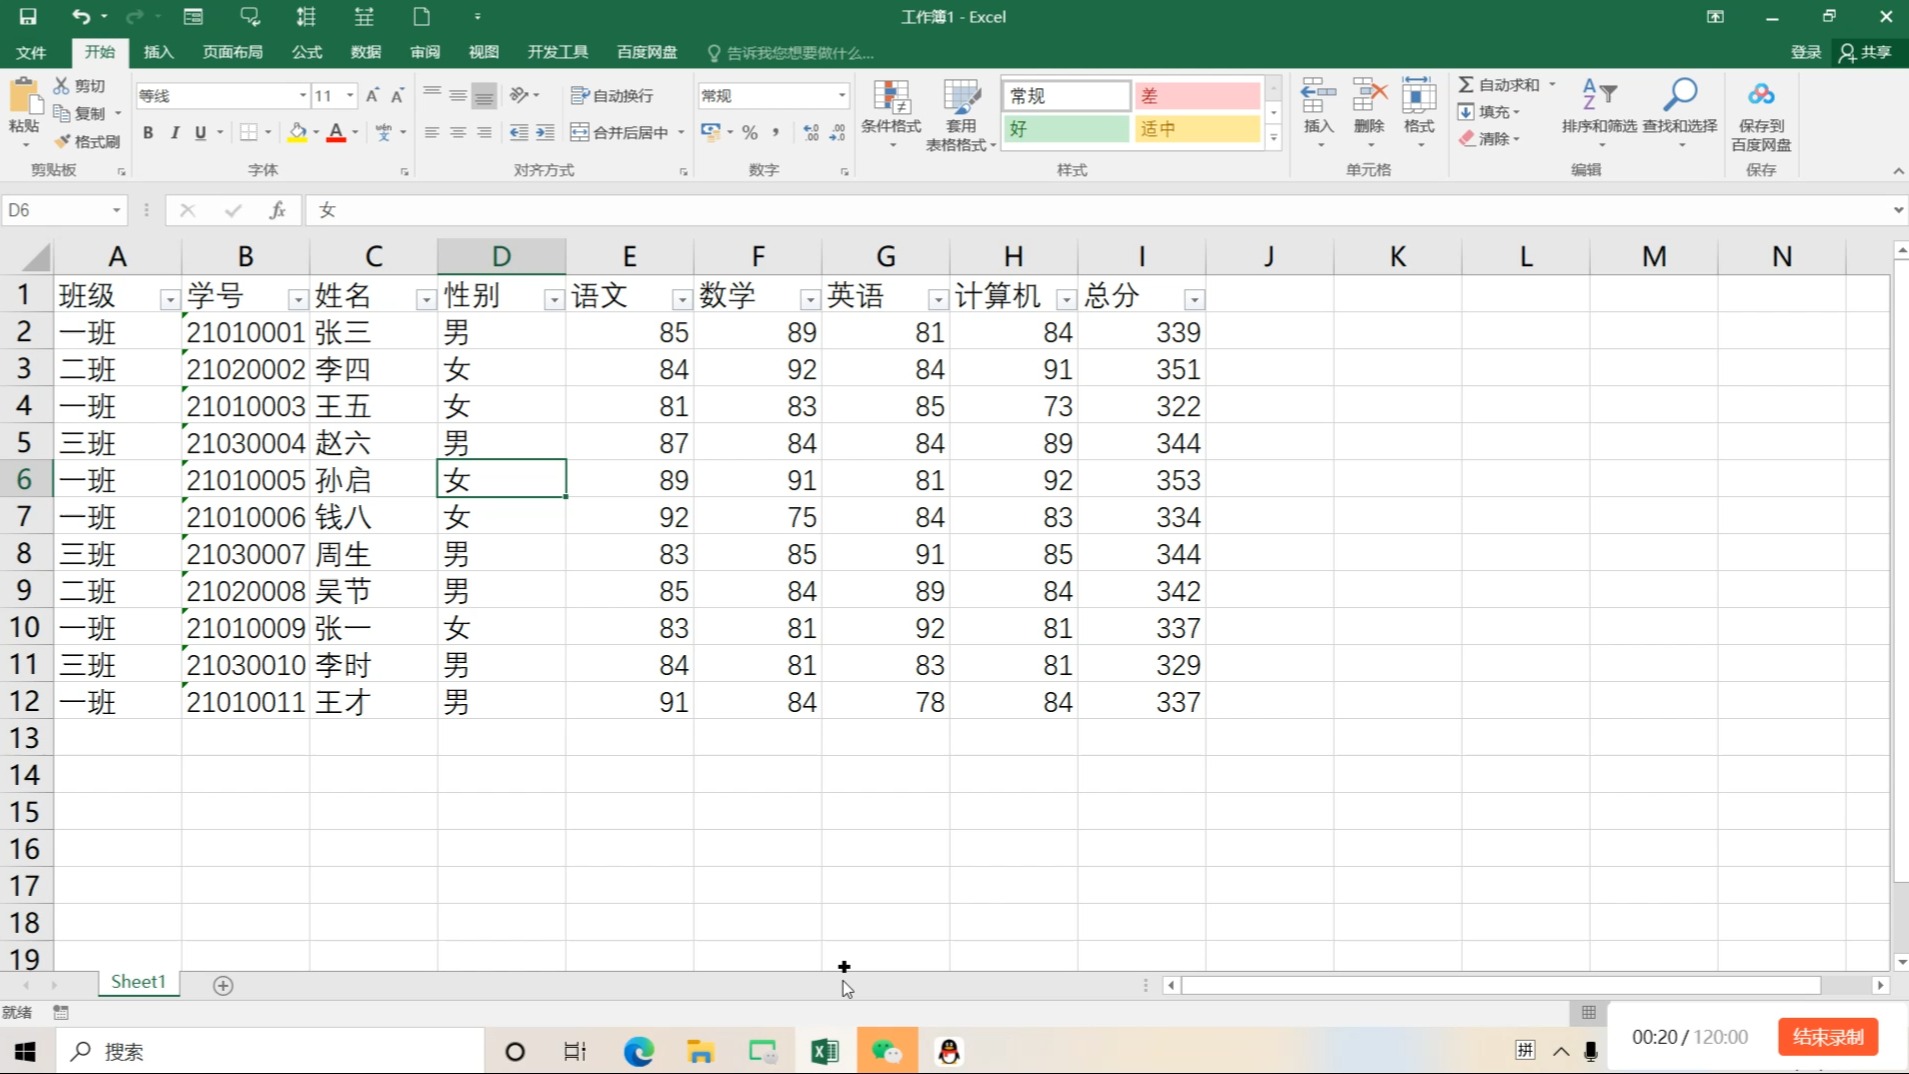Viewport: 1909px width, 1074px height.
Task: Open the 视图 (View) tab
Action: tap(484, 52)
